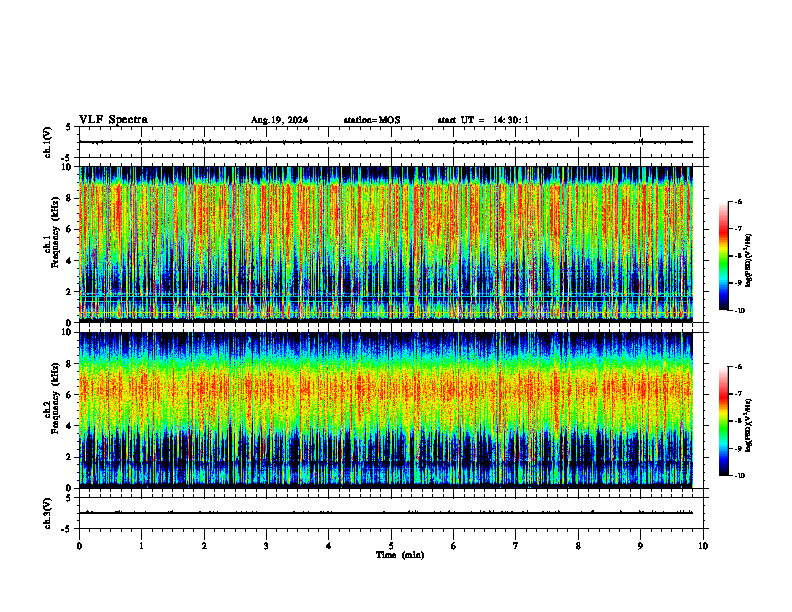
Task: Click the "VLF Spectra" title text
Action: 113,120
